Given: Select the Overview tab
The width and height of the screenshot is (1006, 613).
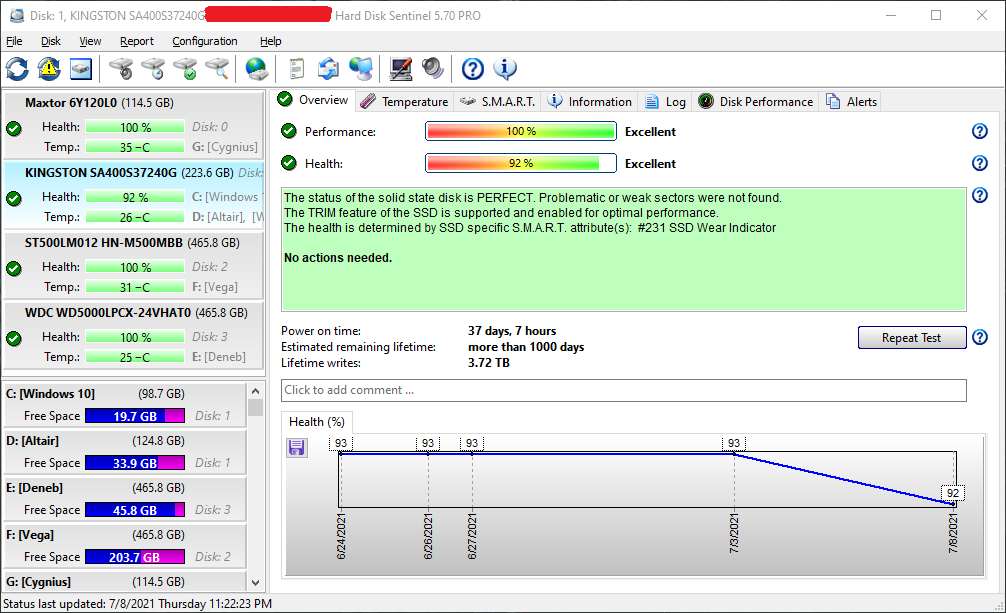Looking at the screenshot, I should tap(313, 99).
